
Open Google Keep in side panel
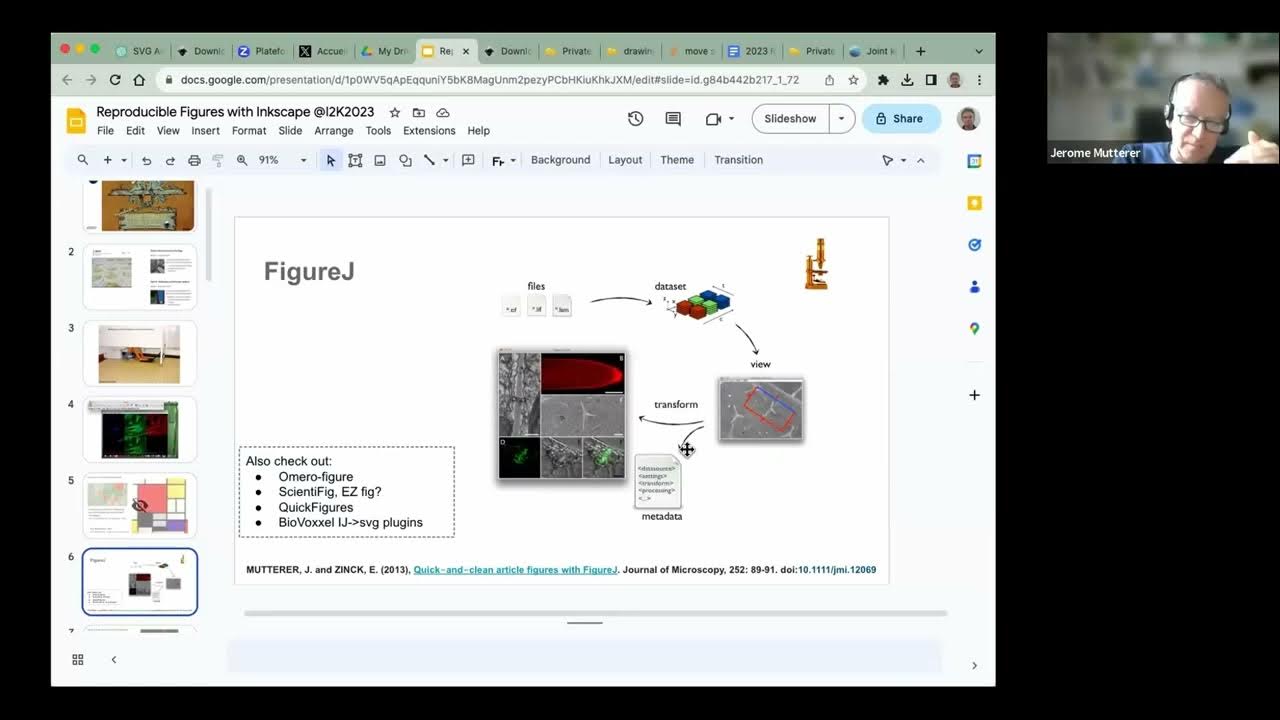tap(974, 203)
